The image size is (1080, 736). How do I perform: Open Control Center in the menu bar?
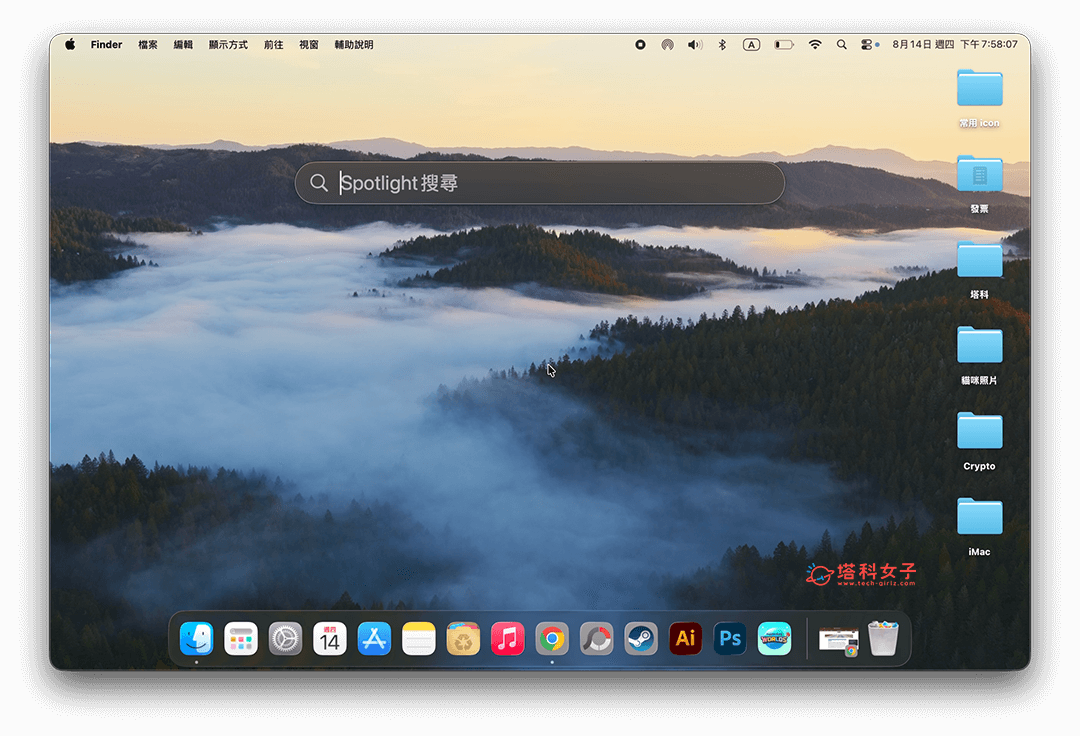(x=869, y=44)
